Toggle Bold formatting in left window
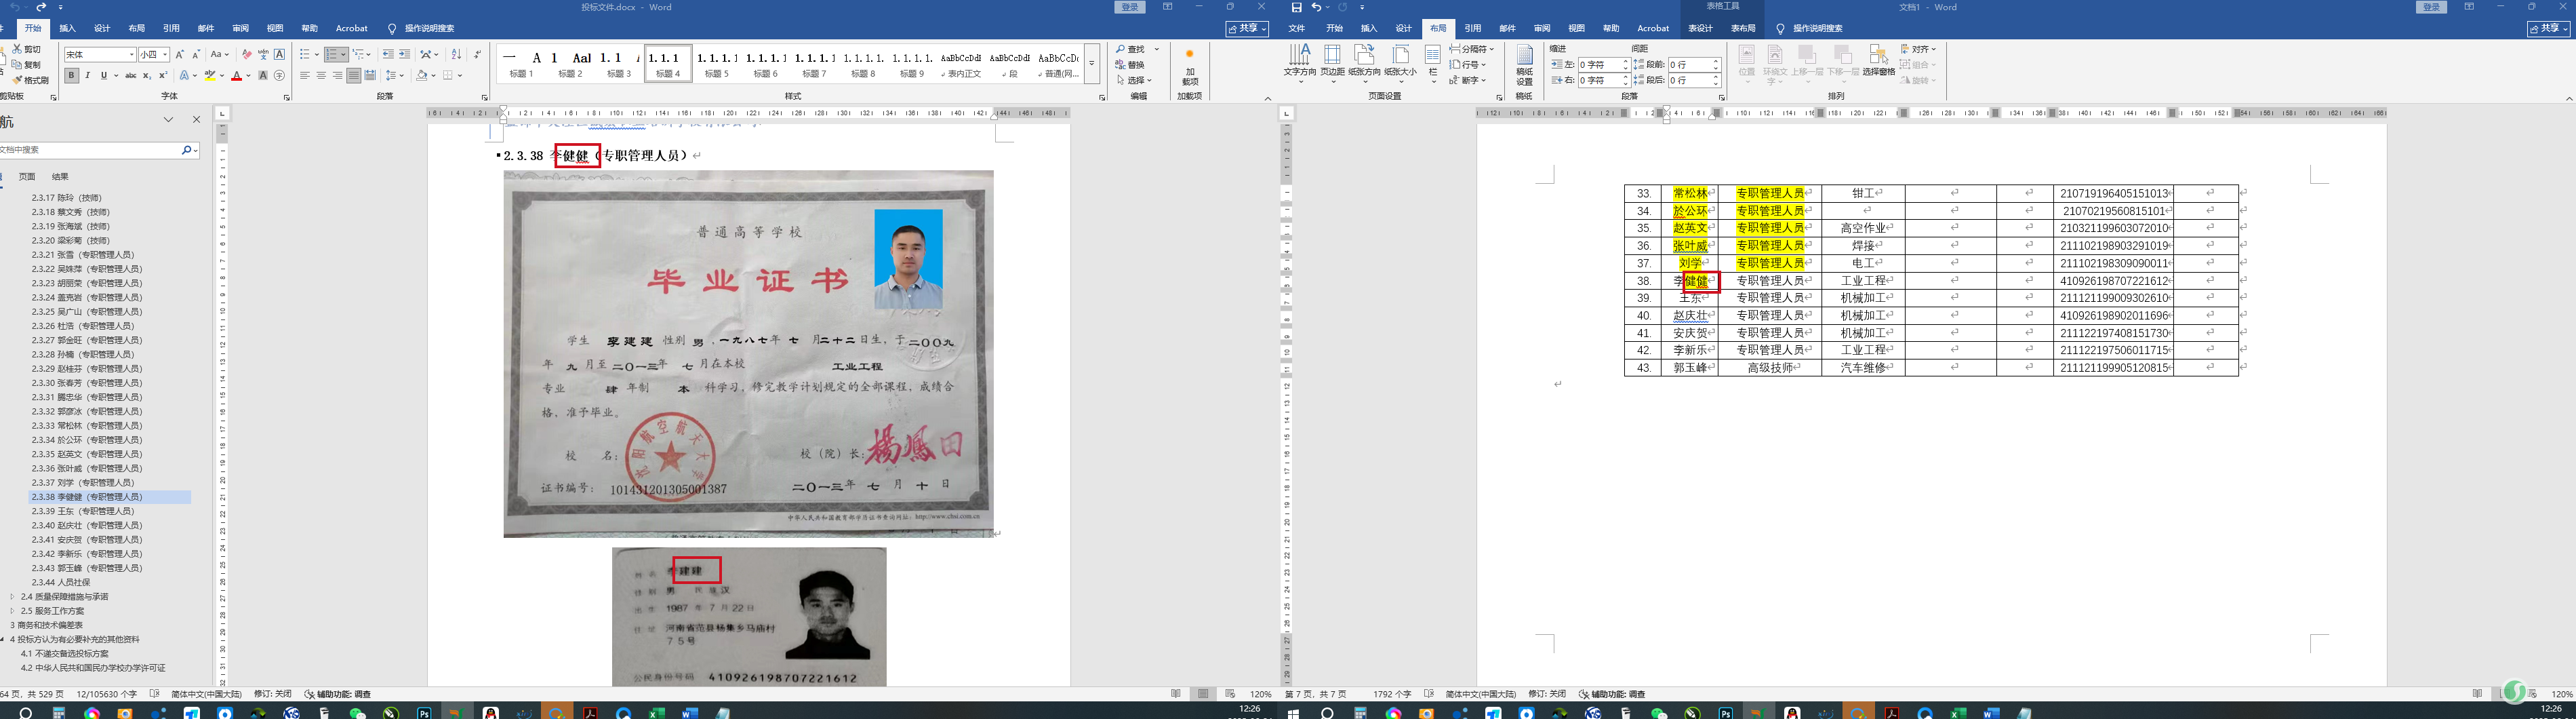This screenshot has height=719, width=2576. 72,76
